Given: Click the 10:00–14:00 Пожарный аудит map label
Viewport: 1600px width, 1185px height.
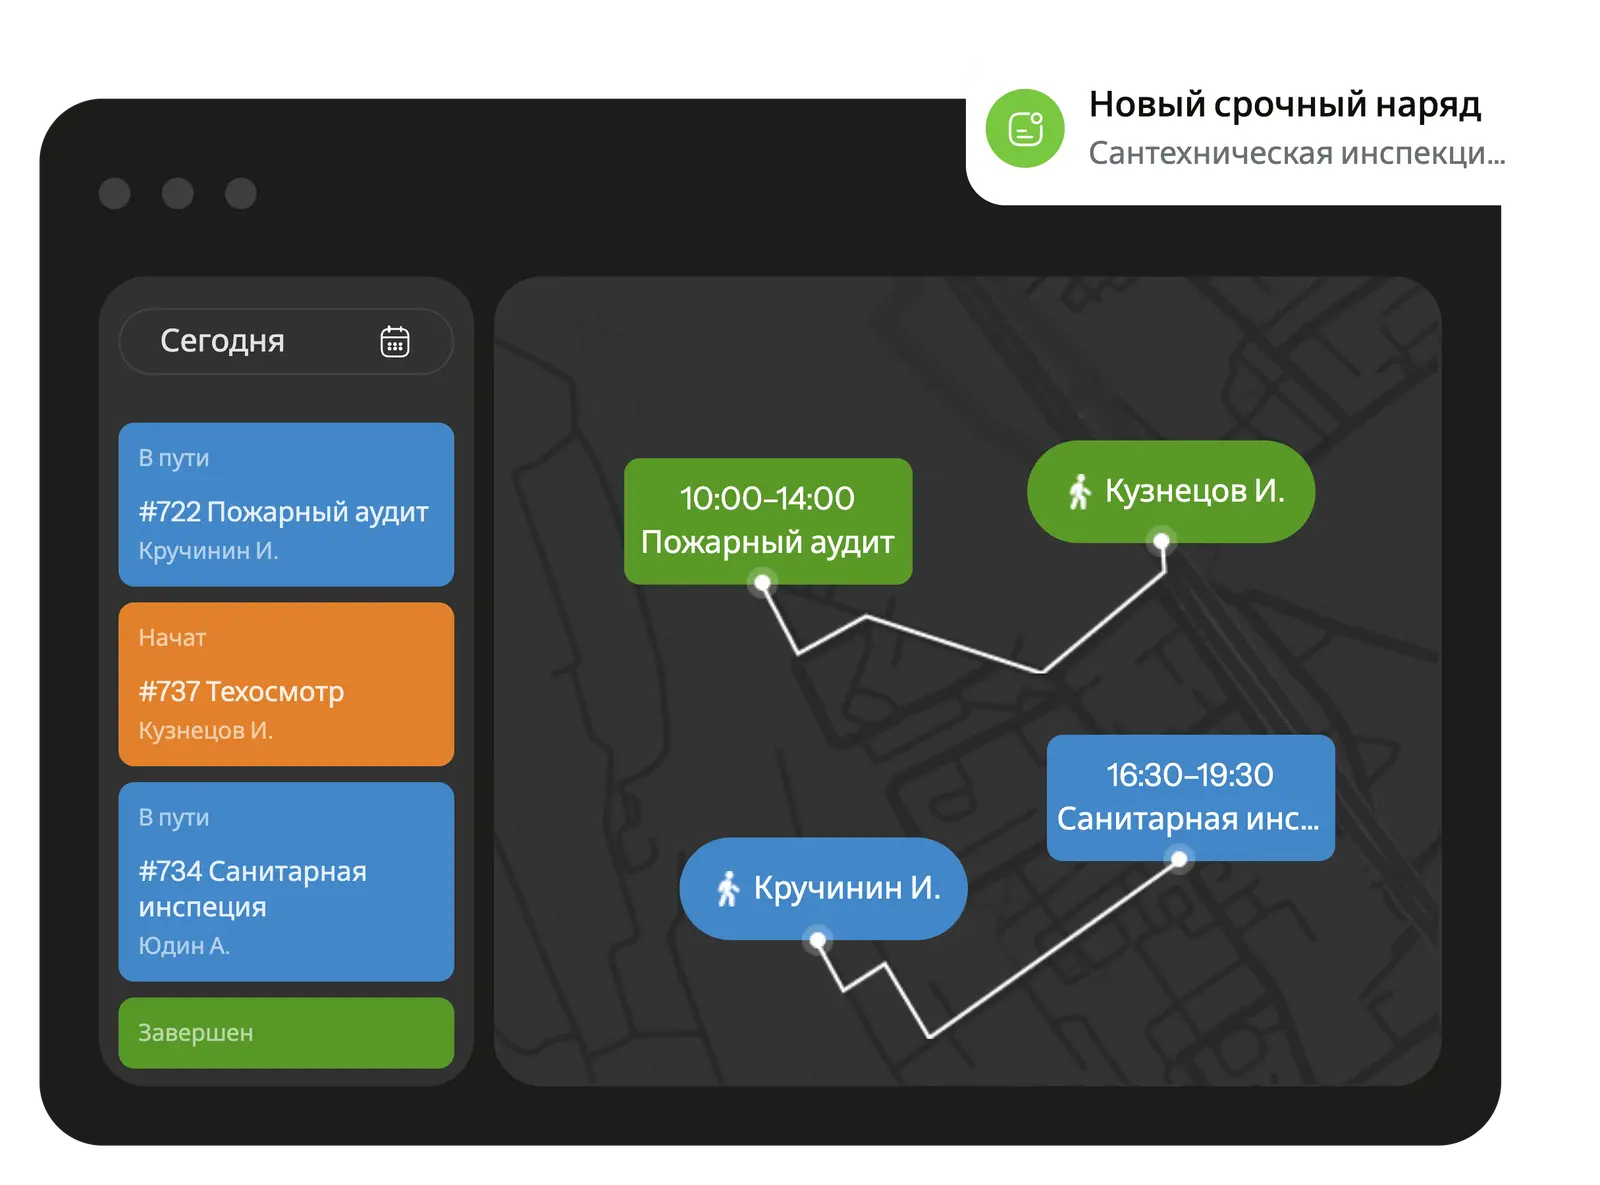Looking at the screenshot, I should click(768, 520).
